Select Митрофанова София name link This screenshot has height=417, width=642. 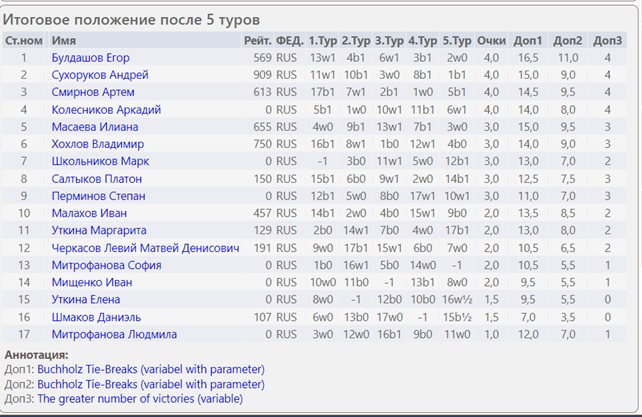pyautogui.click(x=106, y=265)
